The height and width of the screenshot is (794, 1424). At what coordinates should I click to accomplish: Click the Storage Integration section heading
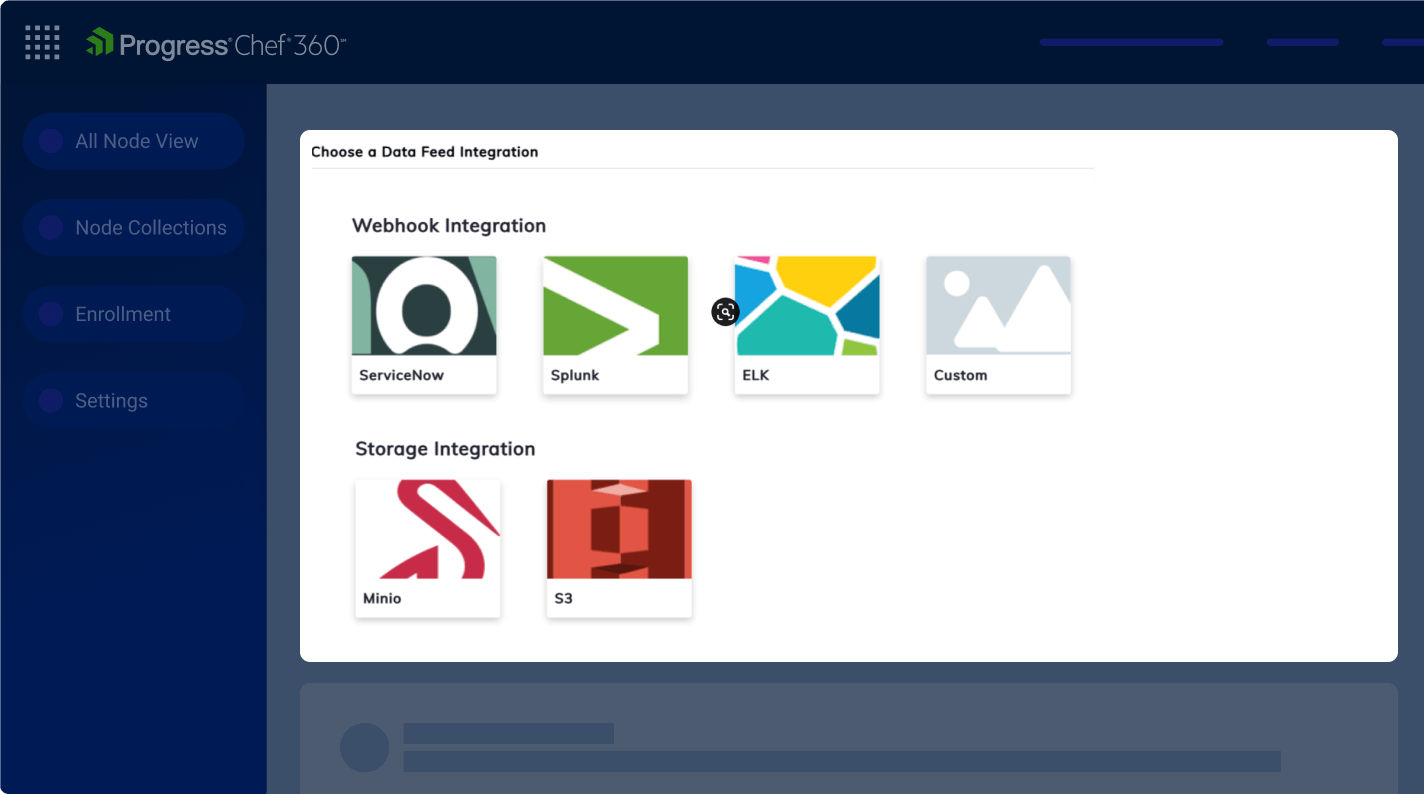pyautogui.click(x=445, y=449)
